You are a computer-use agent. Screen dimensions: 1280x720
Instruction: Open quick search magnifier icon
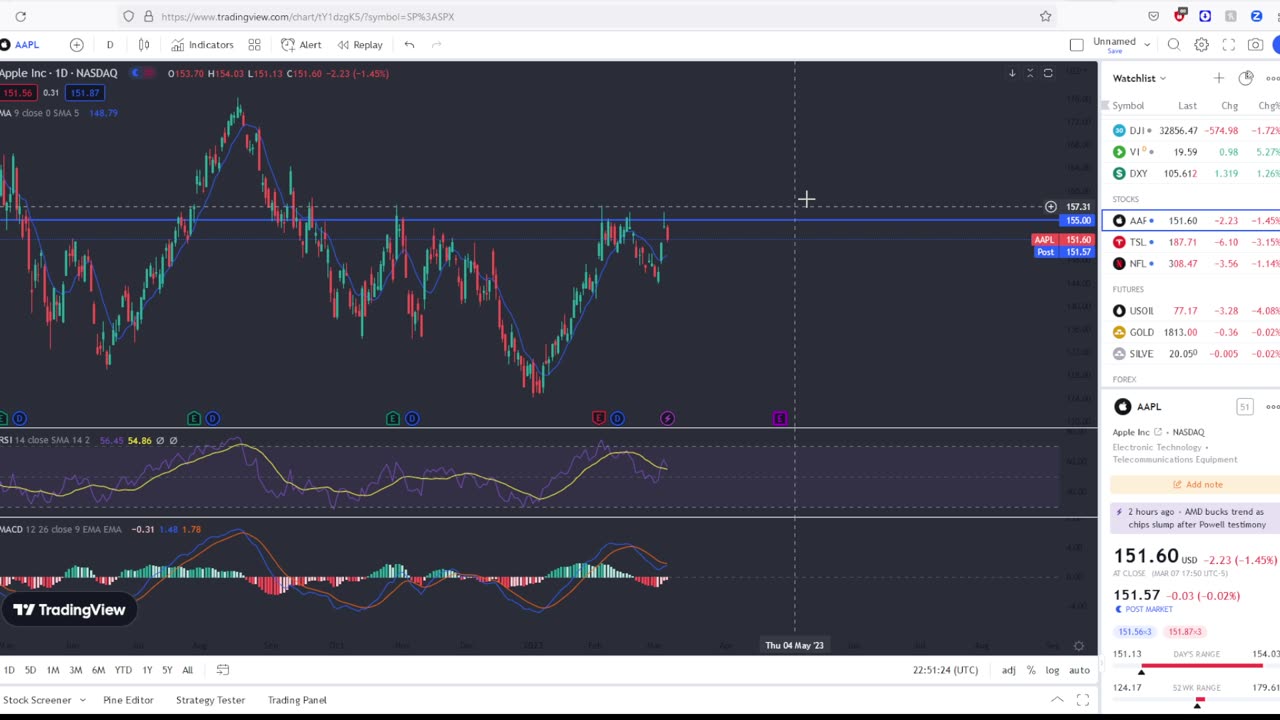tap(1174, 45)
